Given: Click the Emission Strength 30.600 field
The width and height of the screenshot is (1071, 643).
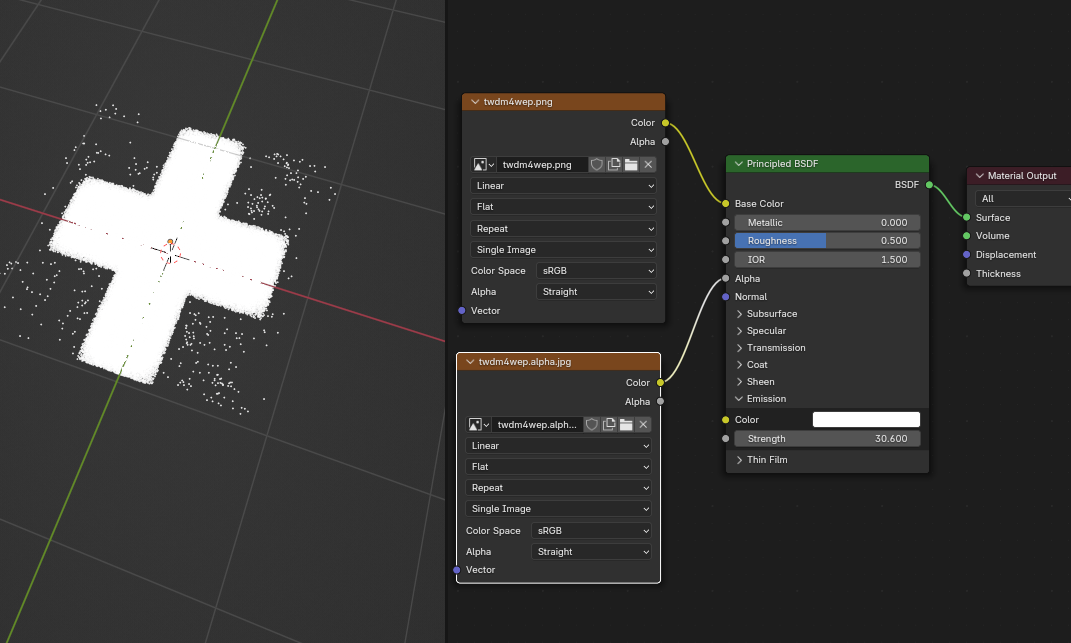Looking at the screenshot, I should pos(827,439).
